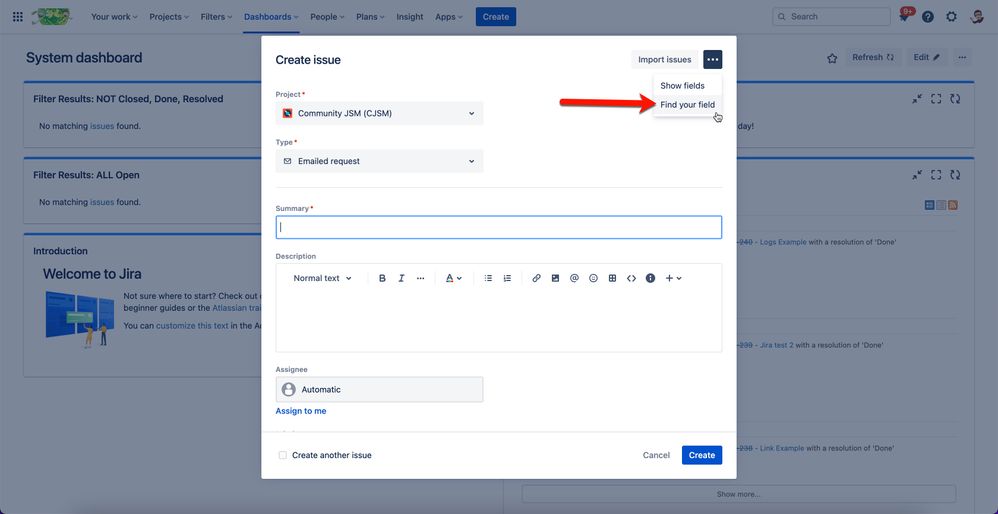The image size is (998, 514).
Task: Open the dashboard three-dot menu
Action: (x=962, y=57)
